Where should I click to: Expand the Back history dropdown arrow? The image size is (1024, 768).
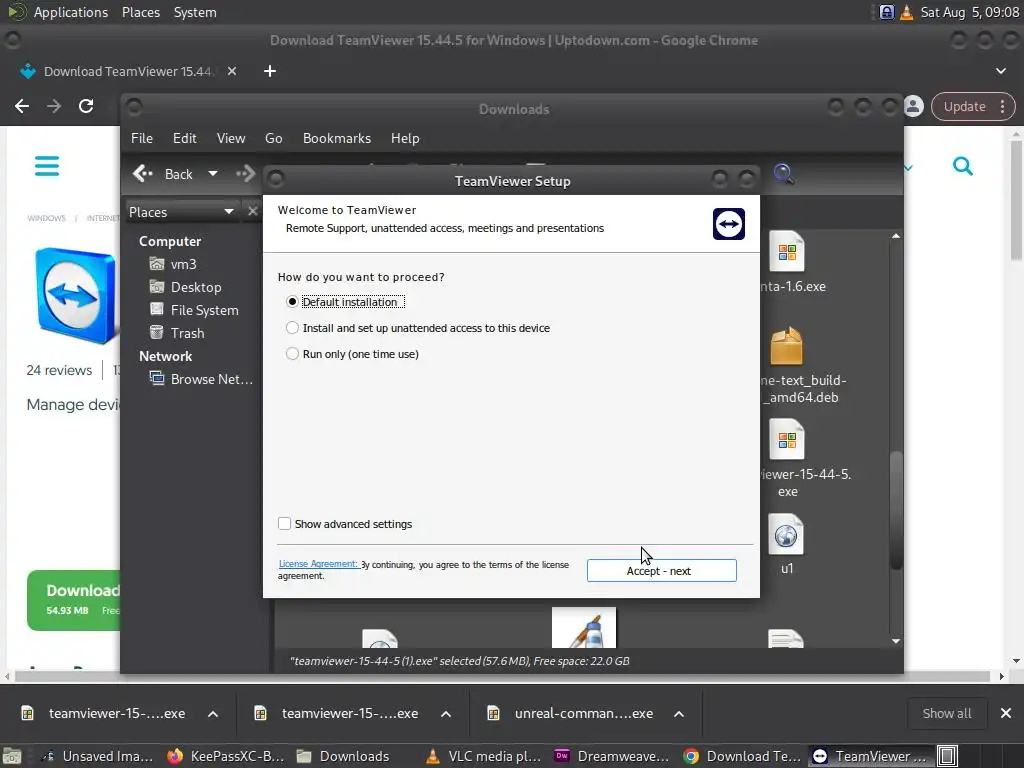[x=213, y=174]
